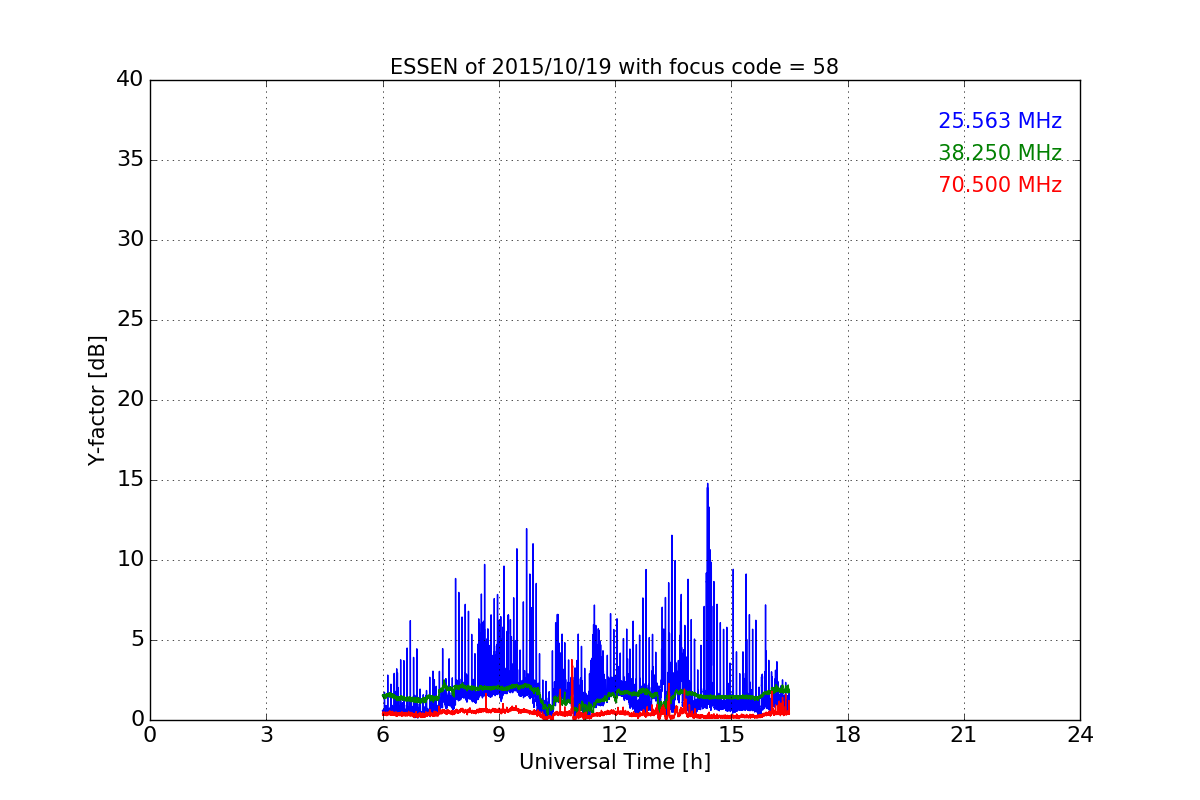Click the x-axis tick label 3
The image size is (1200, 800).
click(266, 735)
